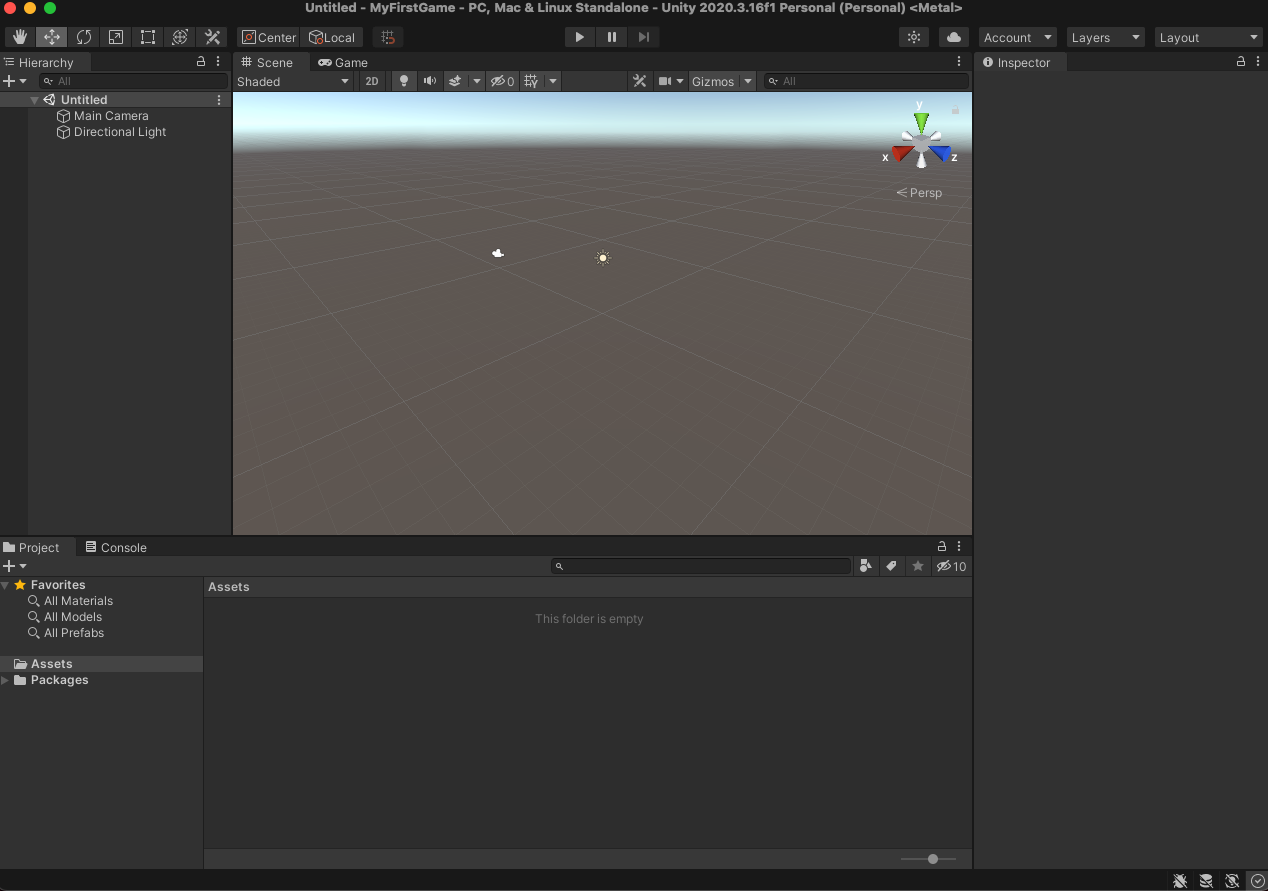Click the Scene view search field
Viewport: 1268px width, 891px height.
pos(865,81)
